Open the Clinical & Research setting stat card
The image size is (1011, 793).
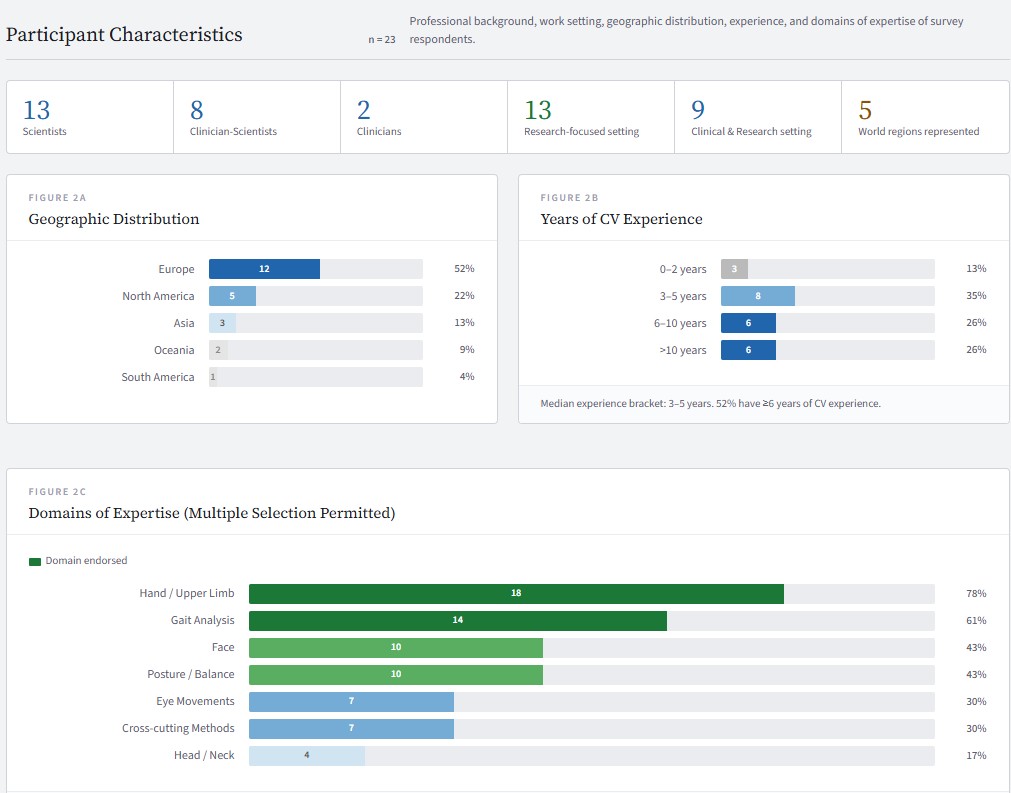coord(758,117)
